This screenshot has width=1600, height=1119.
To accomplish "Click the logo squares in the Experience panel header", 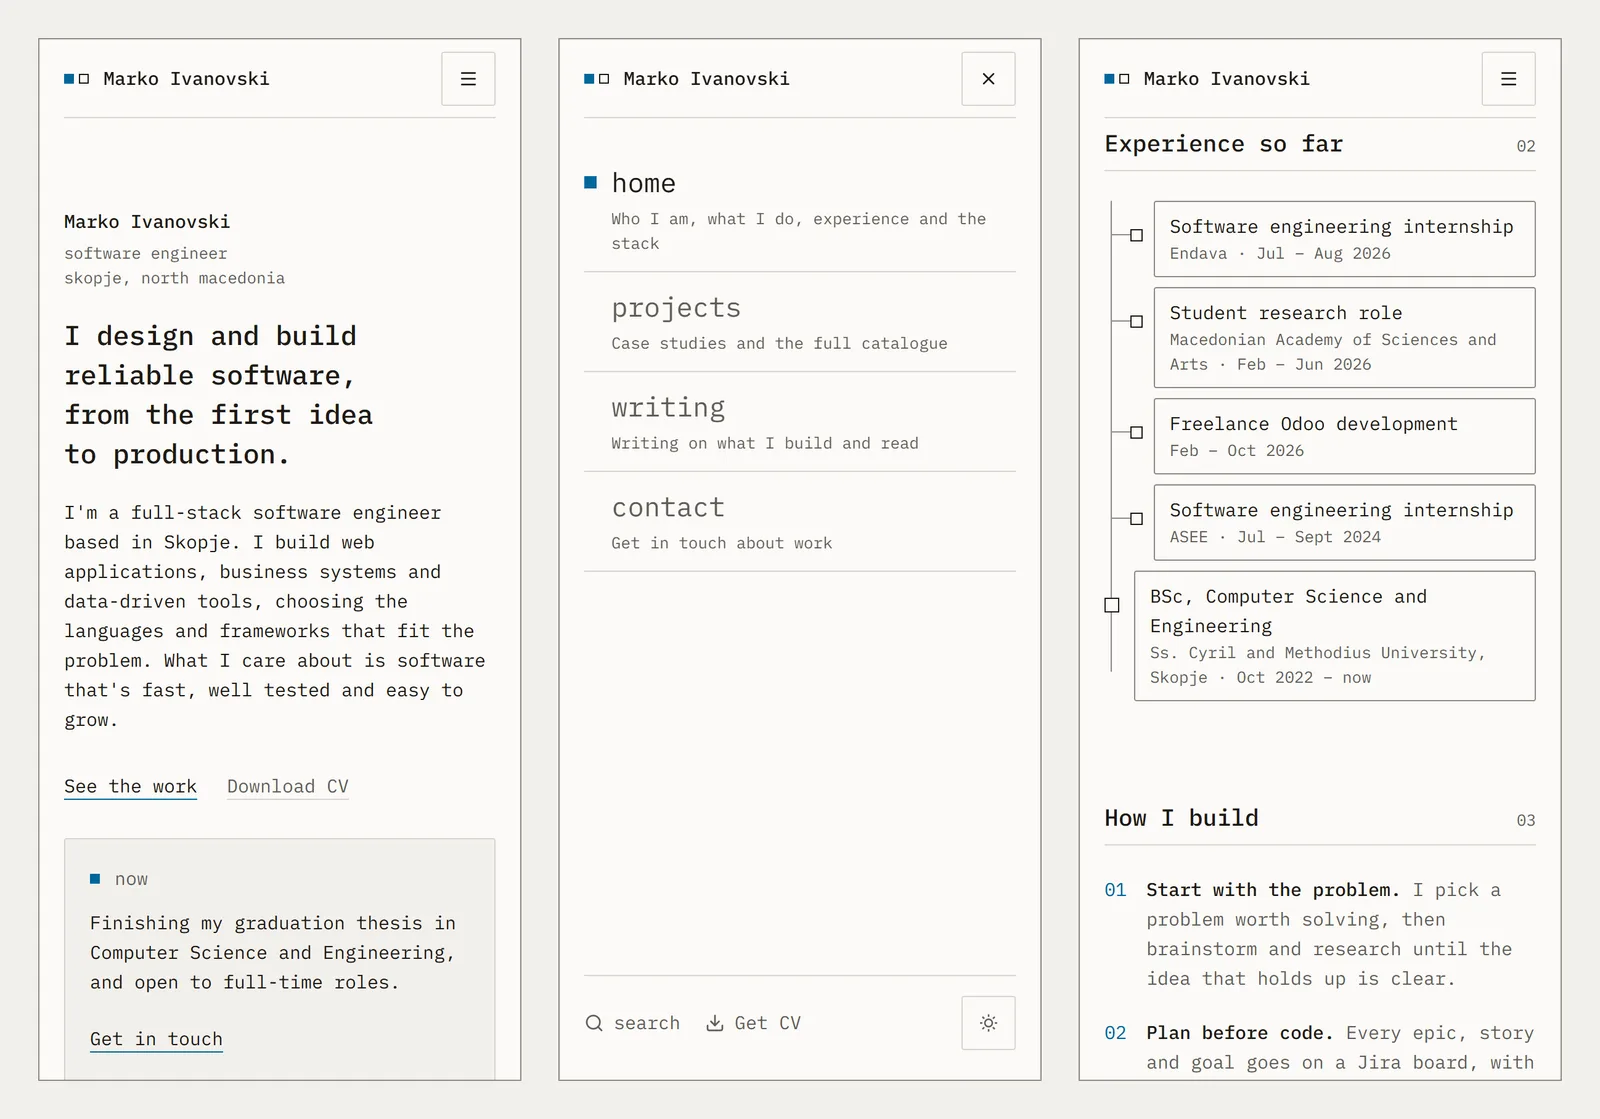I will coord(1117,79).
